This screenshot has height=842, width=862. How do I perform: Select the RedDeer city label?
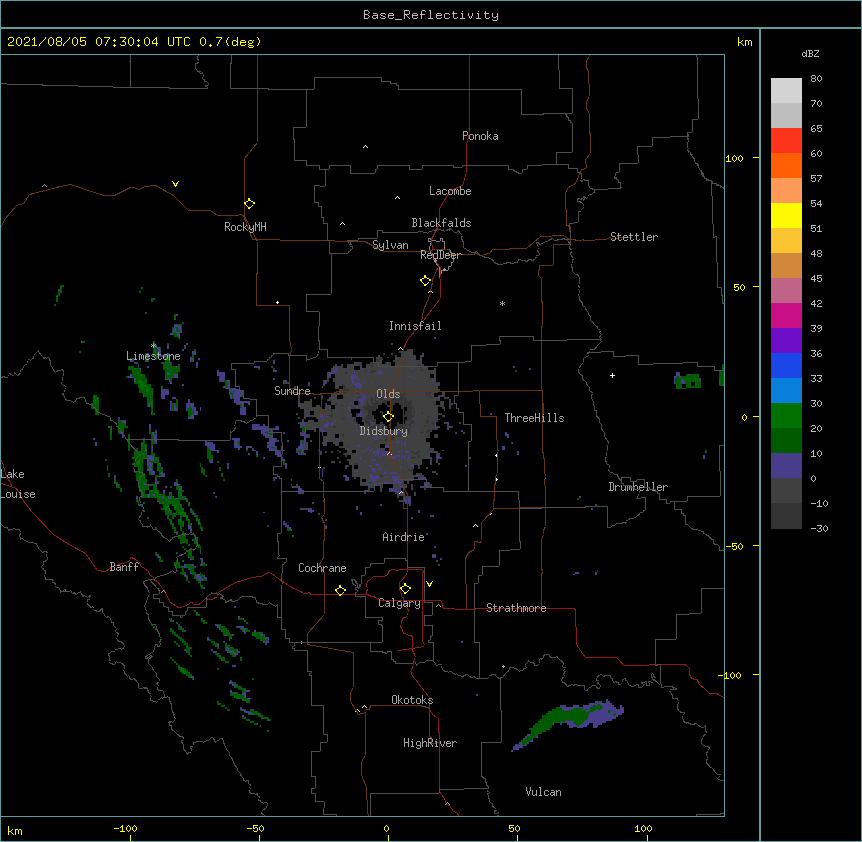point(440,255)
